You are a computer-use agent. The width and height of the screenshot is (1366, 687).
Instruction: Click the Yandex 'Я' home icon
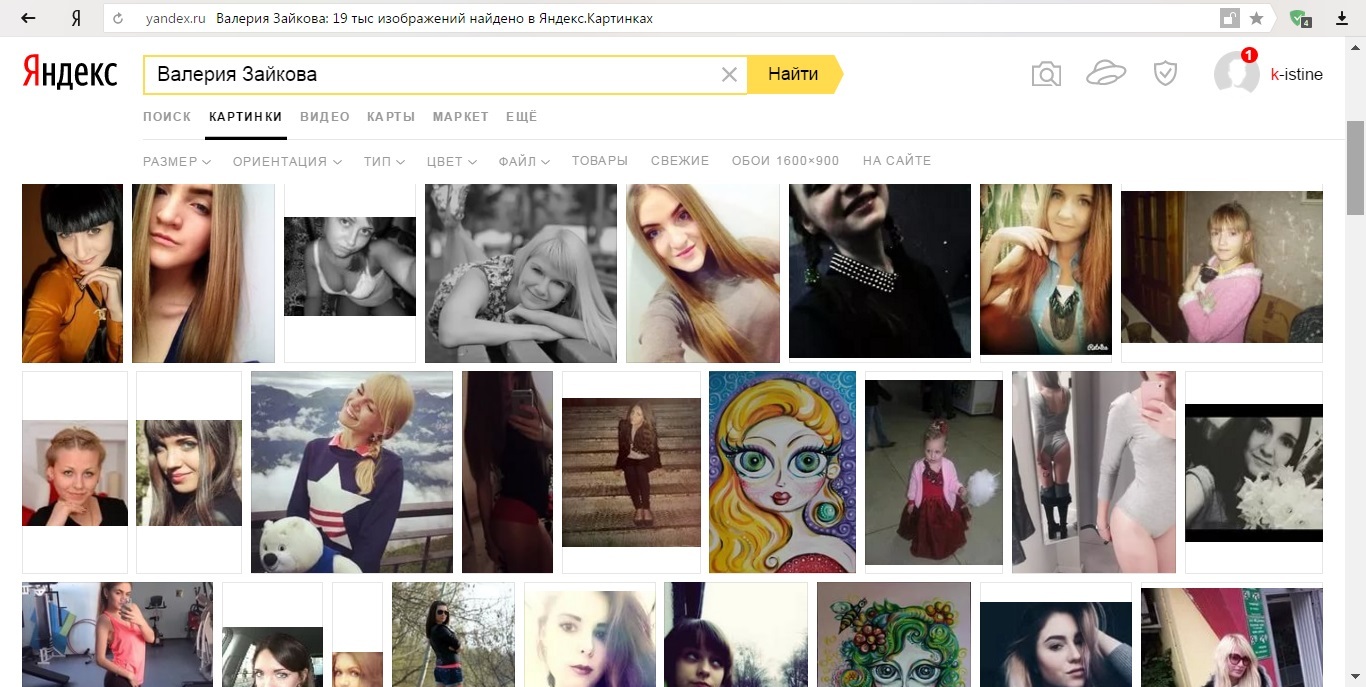click(76, 18)
